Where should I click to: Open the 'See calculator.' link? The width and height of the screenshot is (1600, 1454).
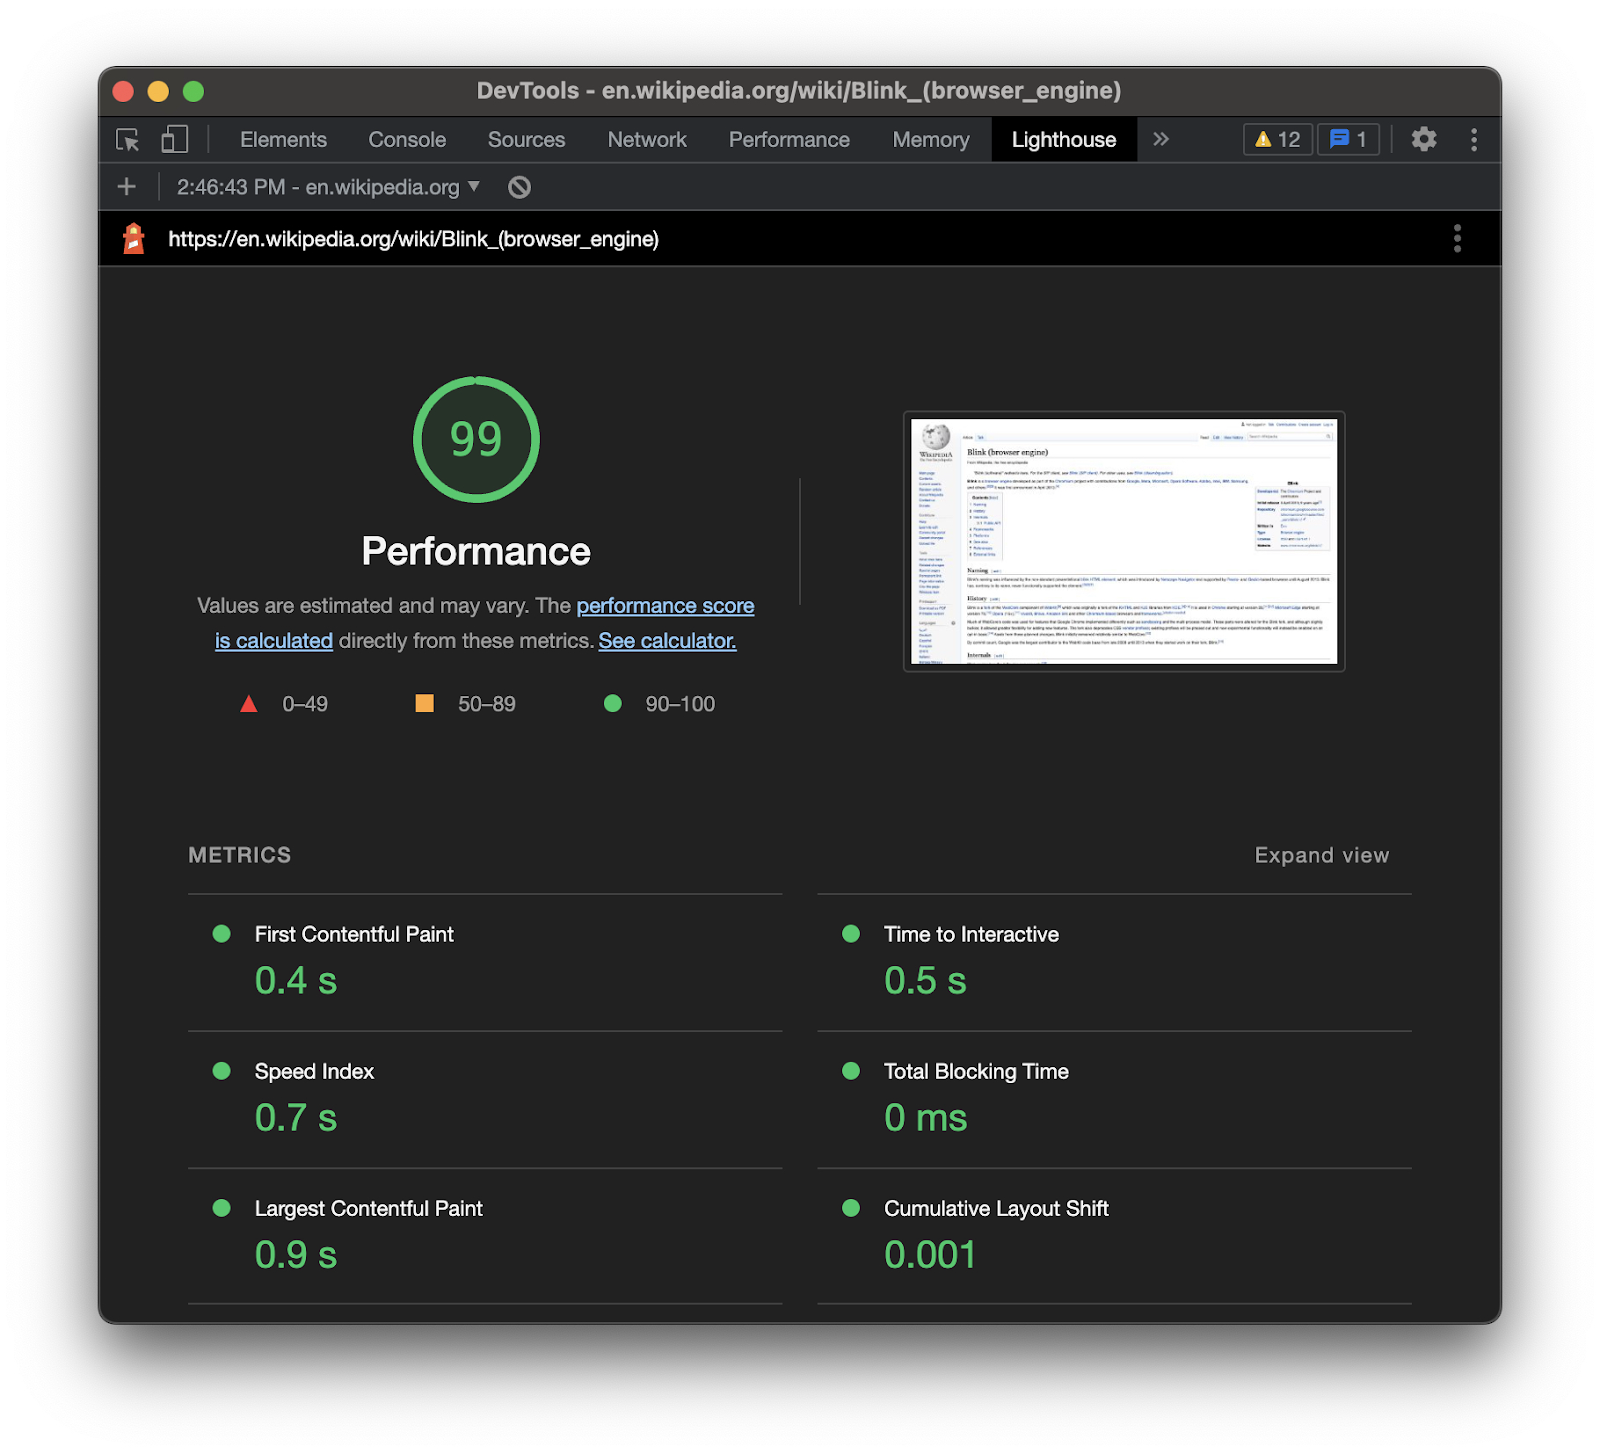click(667, 640)
